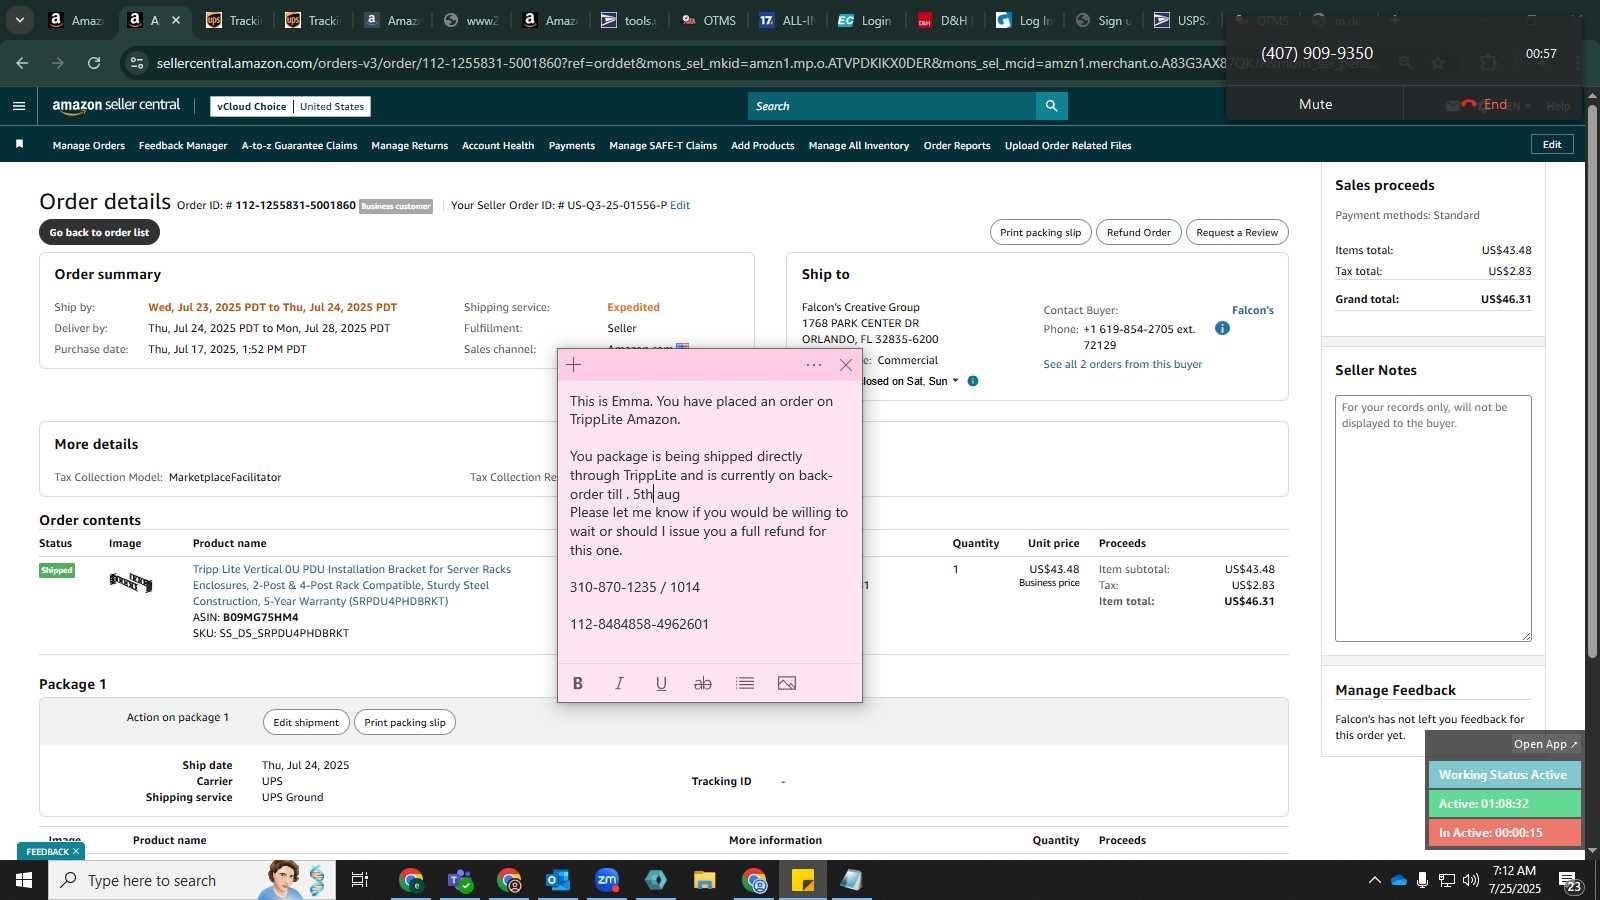The height and width of the screenshot is (900, 1600).
Task: Open Microsoft Teams from taskbar
Action: 460,880
